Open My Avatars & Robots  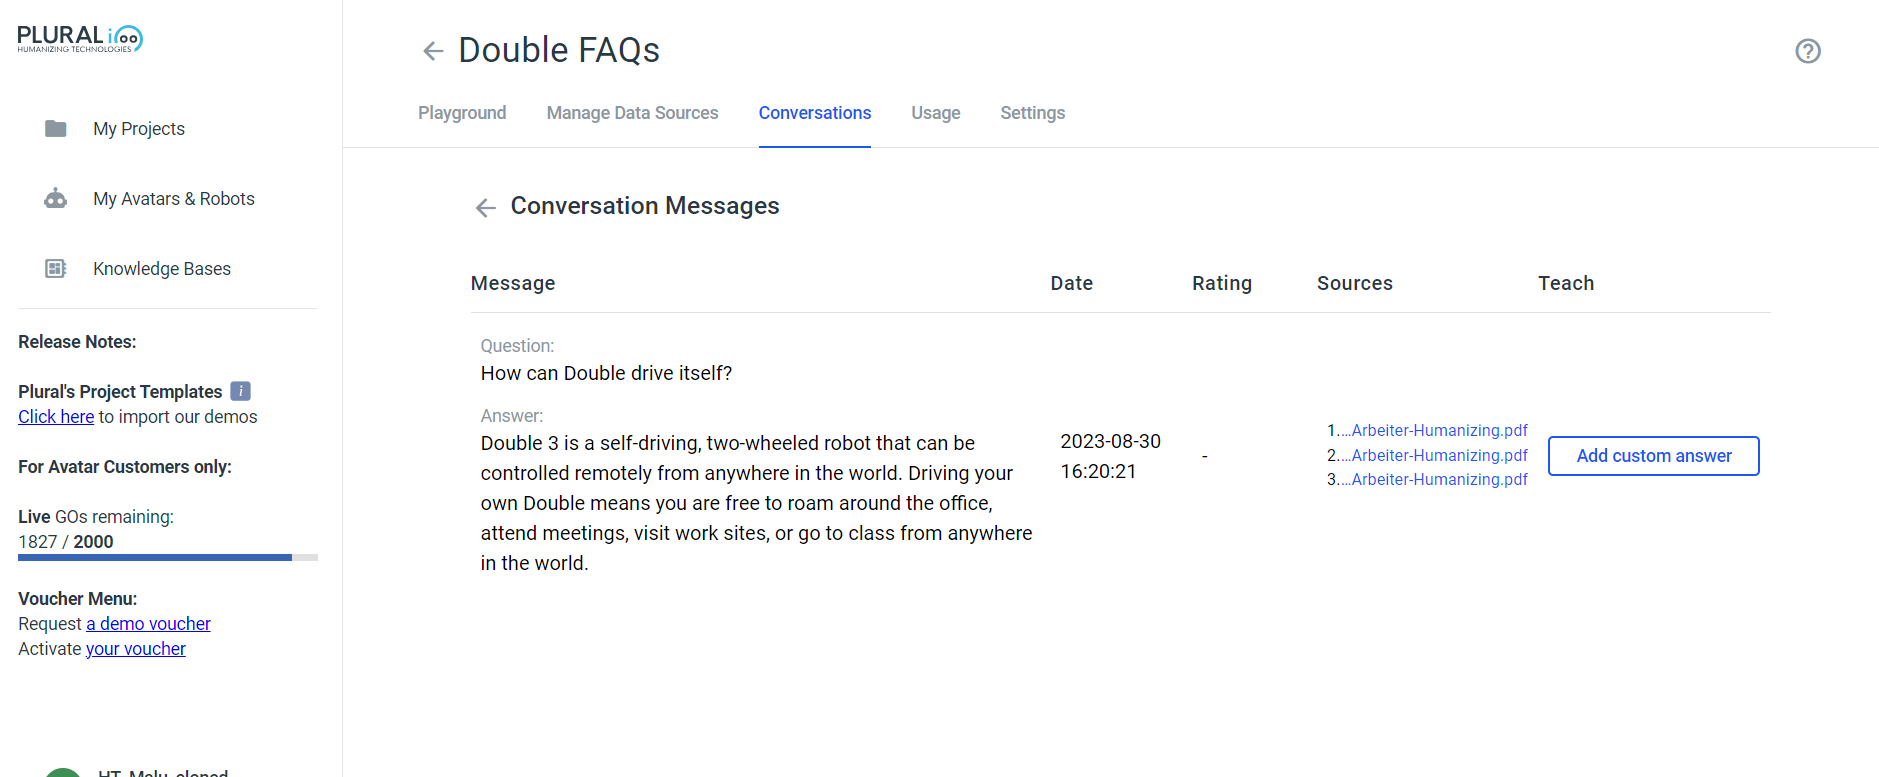click(174, 198)
